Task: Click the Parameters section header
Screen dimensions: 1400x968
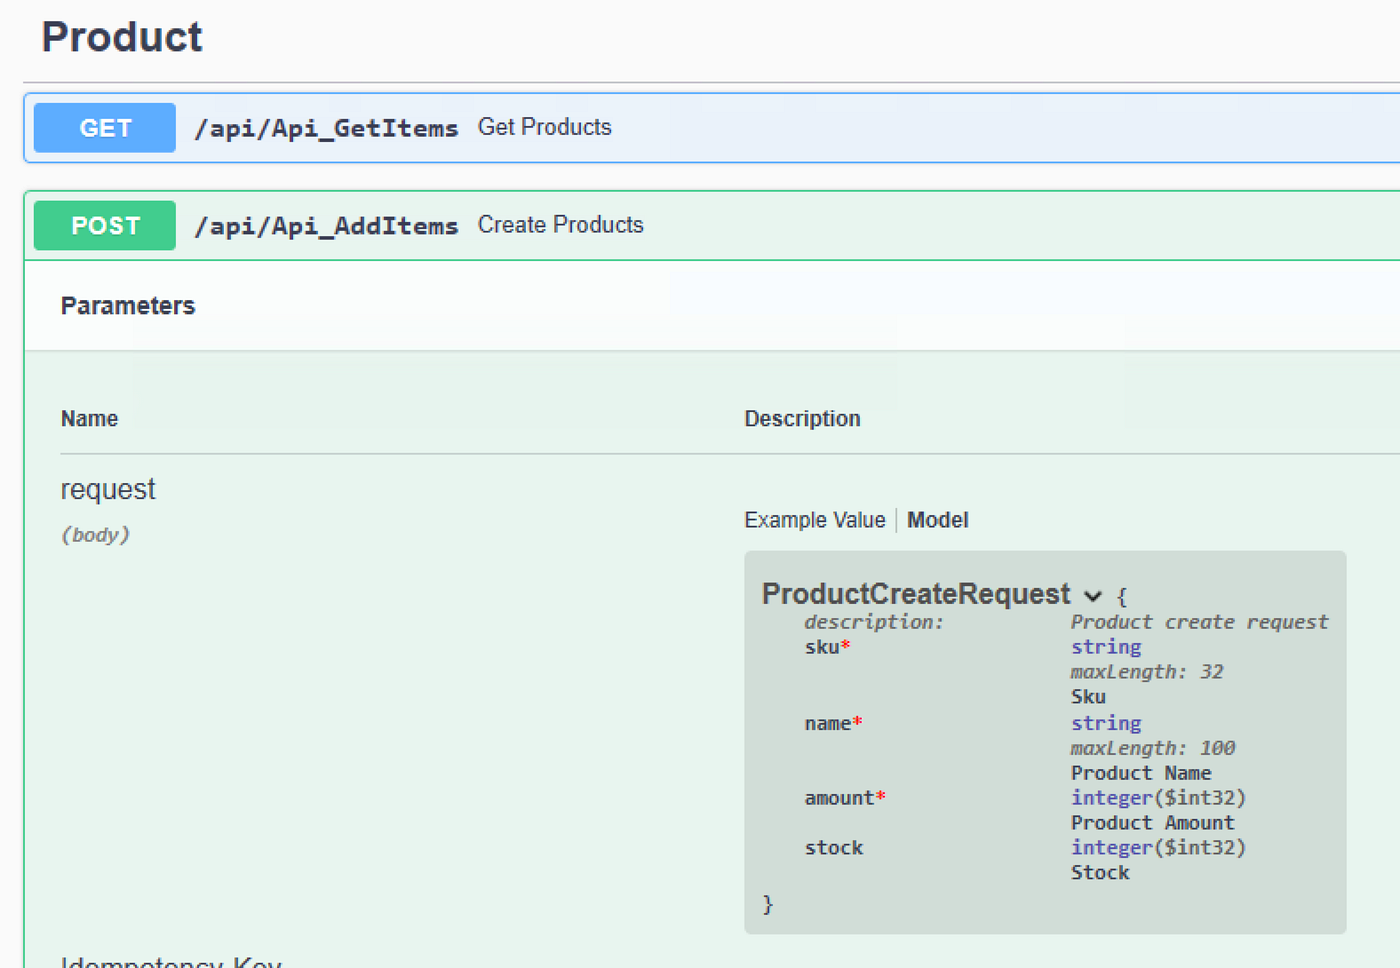Action: click(x=128, y=306)
